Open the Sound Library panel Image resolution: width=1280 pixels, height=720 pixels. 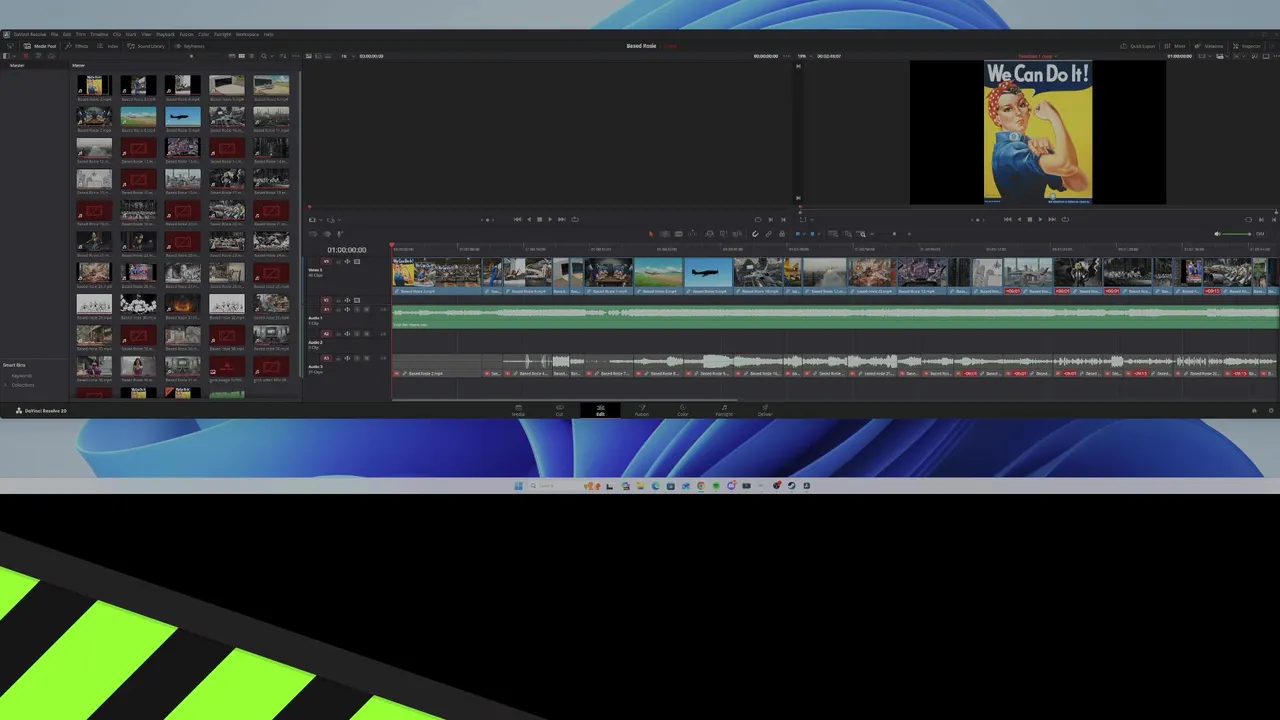coord(145,46)
